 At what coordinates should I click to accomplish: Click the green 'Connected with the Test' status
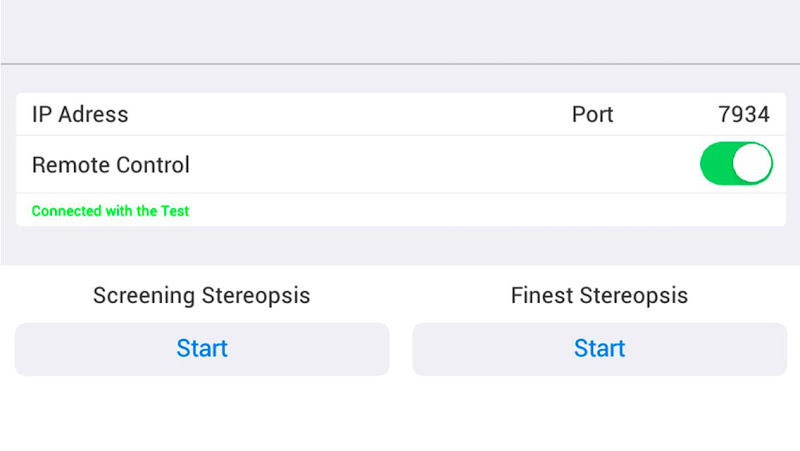(x=110, y=211)
